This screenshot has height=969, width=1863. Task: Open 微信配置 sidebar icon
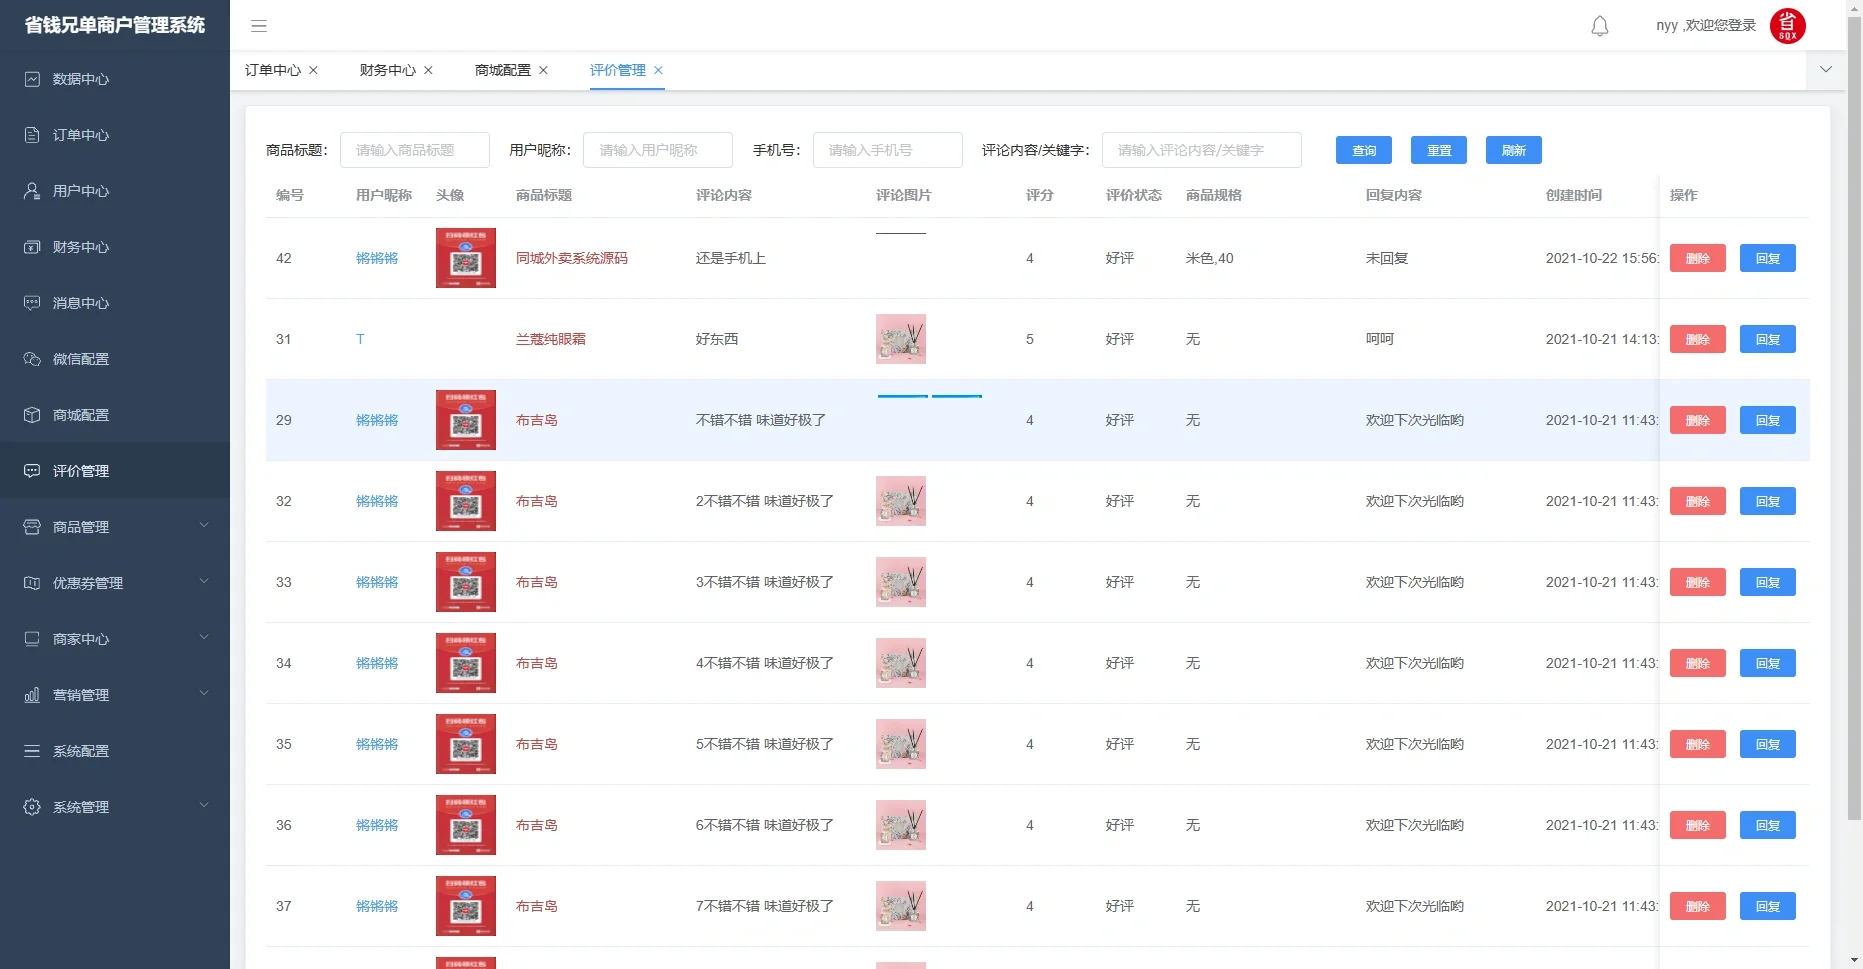82,359
